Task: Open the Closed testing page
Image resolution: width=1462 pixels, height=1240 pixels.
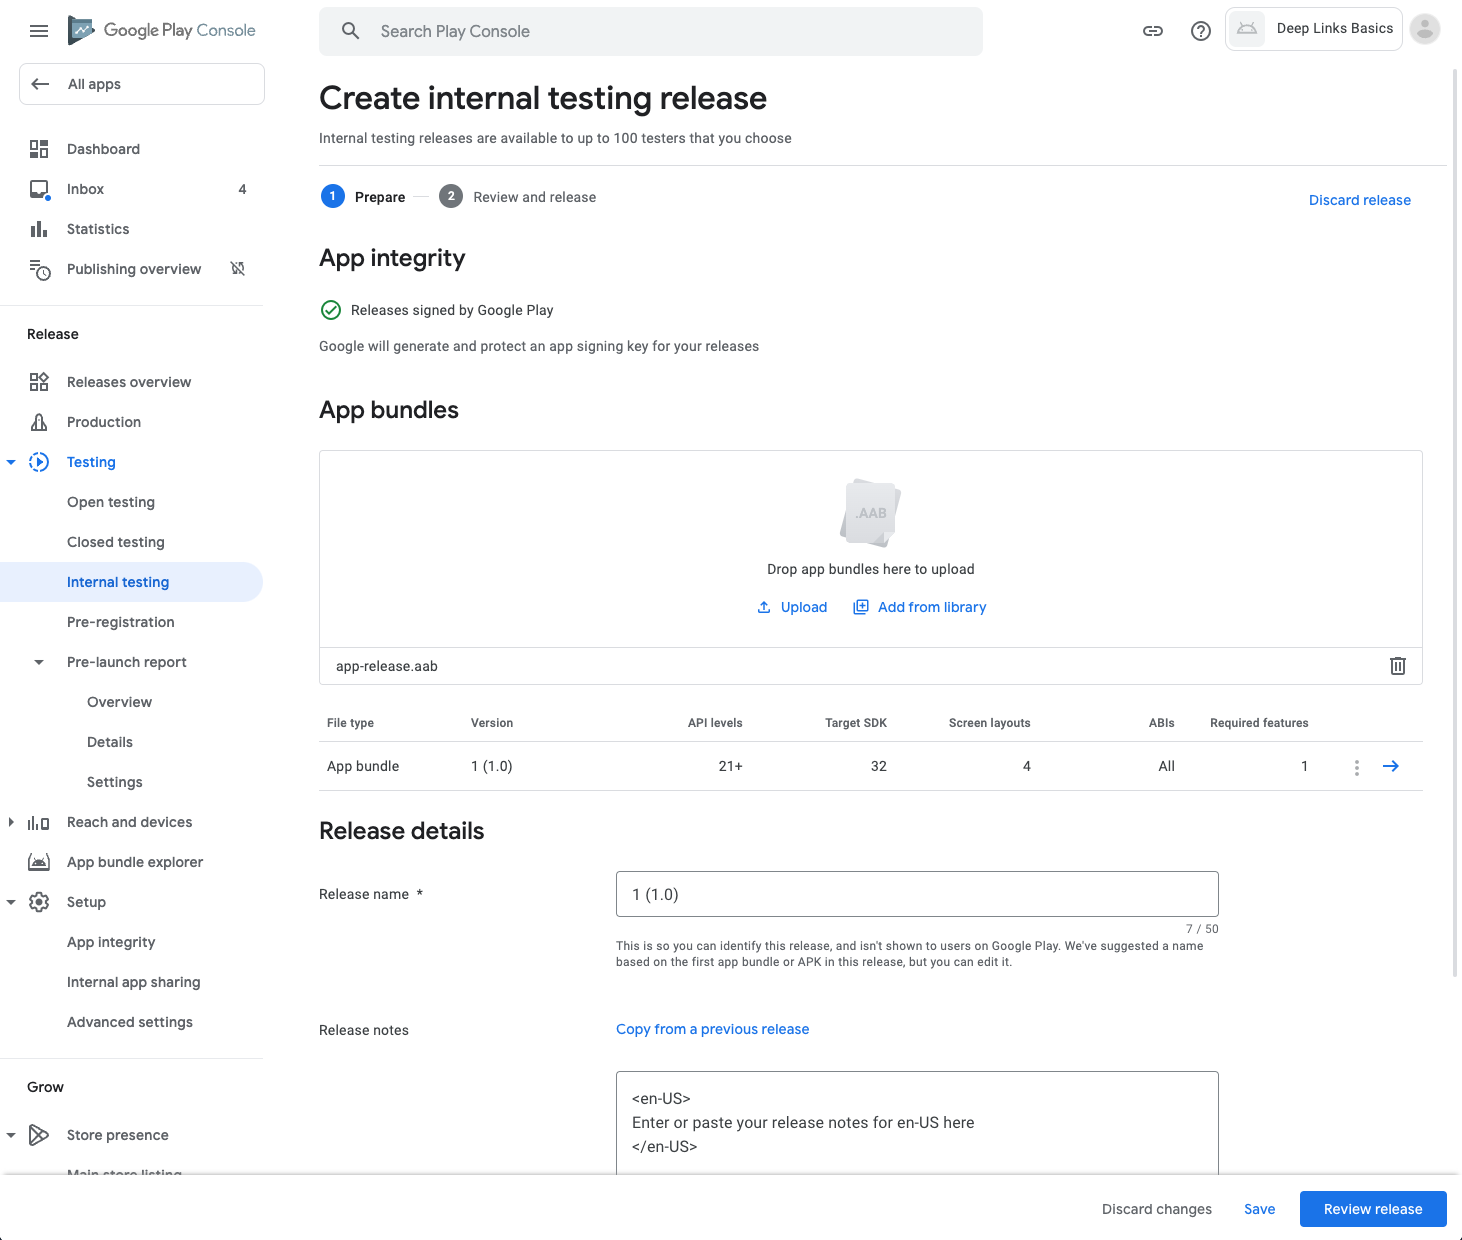Action: [x=115, y=541]
